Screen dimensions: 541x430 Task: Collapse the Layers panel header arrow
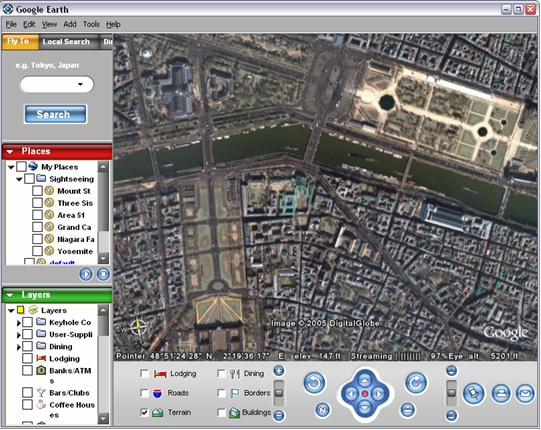(10, 295)
